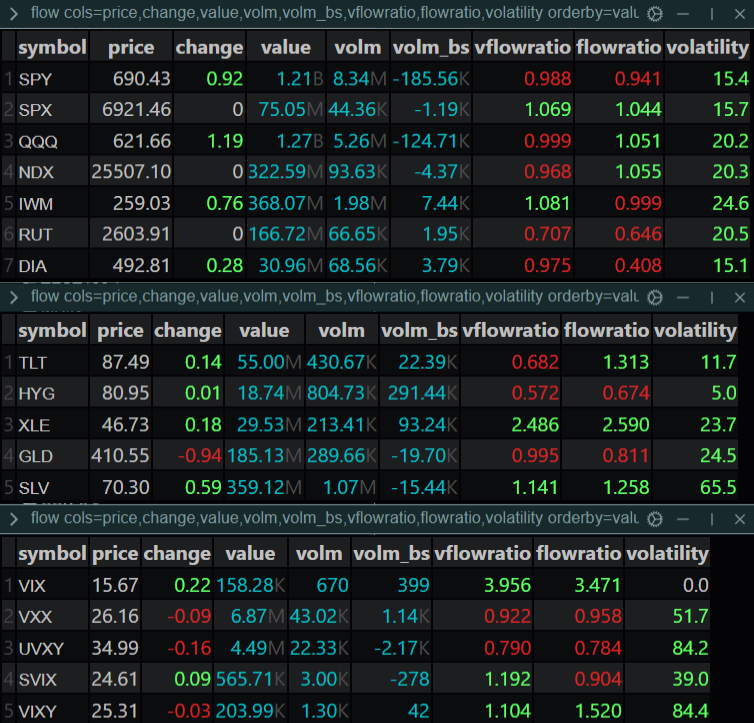Screen dimensions: 754x723
Task: Select the RUT symbol
Action: (x=35, y=235)
